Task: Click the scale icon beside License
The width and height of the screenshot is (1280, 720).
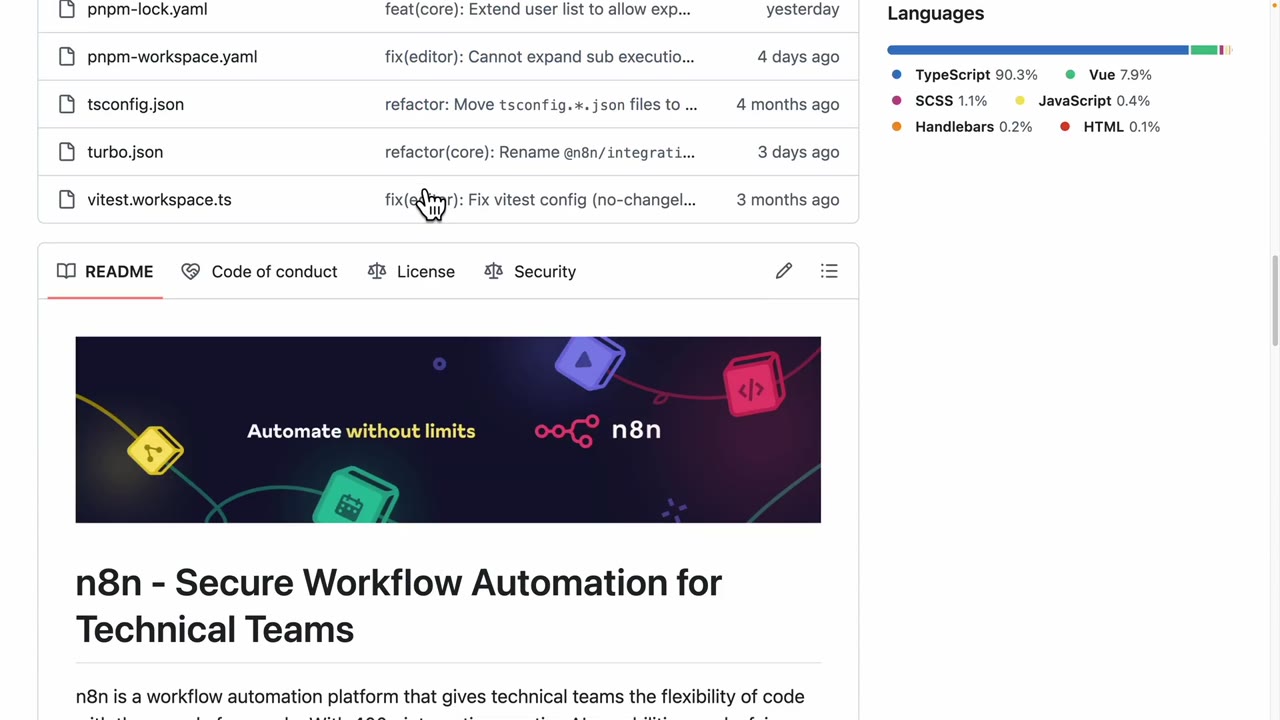Action: [x=377, y=271]
